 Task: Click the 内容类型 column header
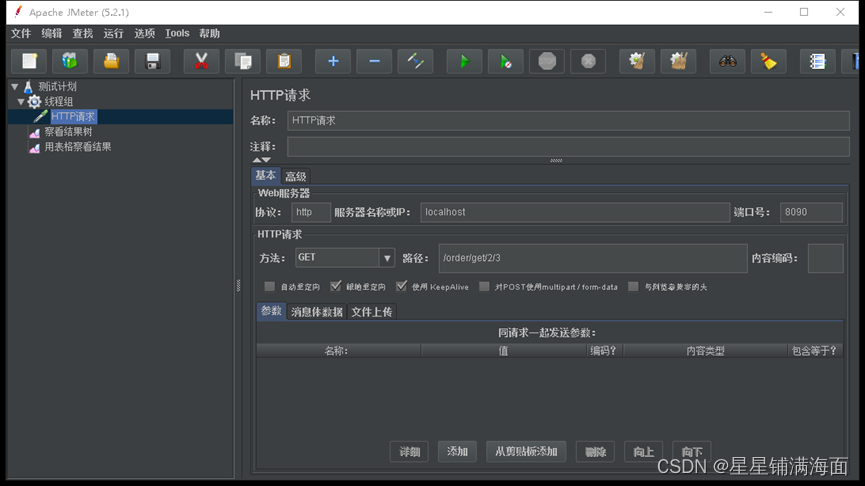(705, 351)
